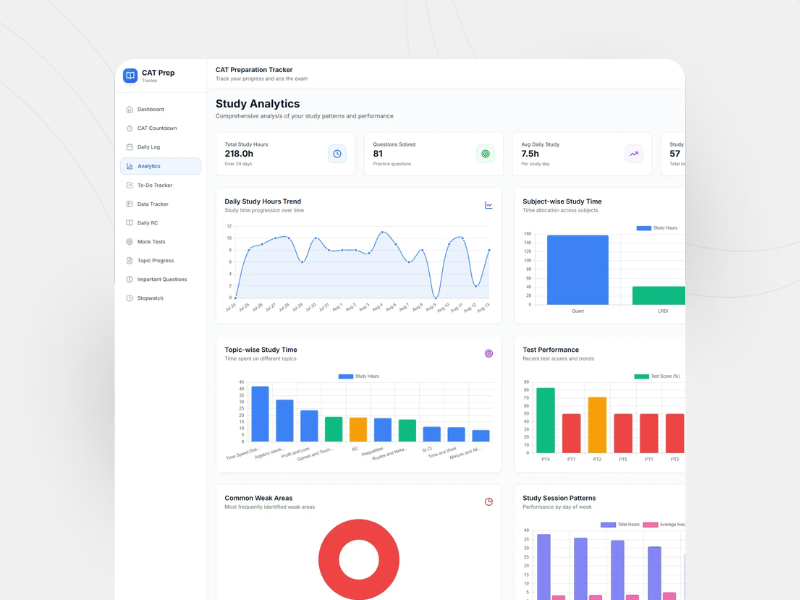Toggle Study Hours legend in Topic-wise Study Time chart
The image size is (800, 600).
tap(358, 376)
